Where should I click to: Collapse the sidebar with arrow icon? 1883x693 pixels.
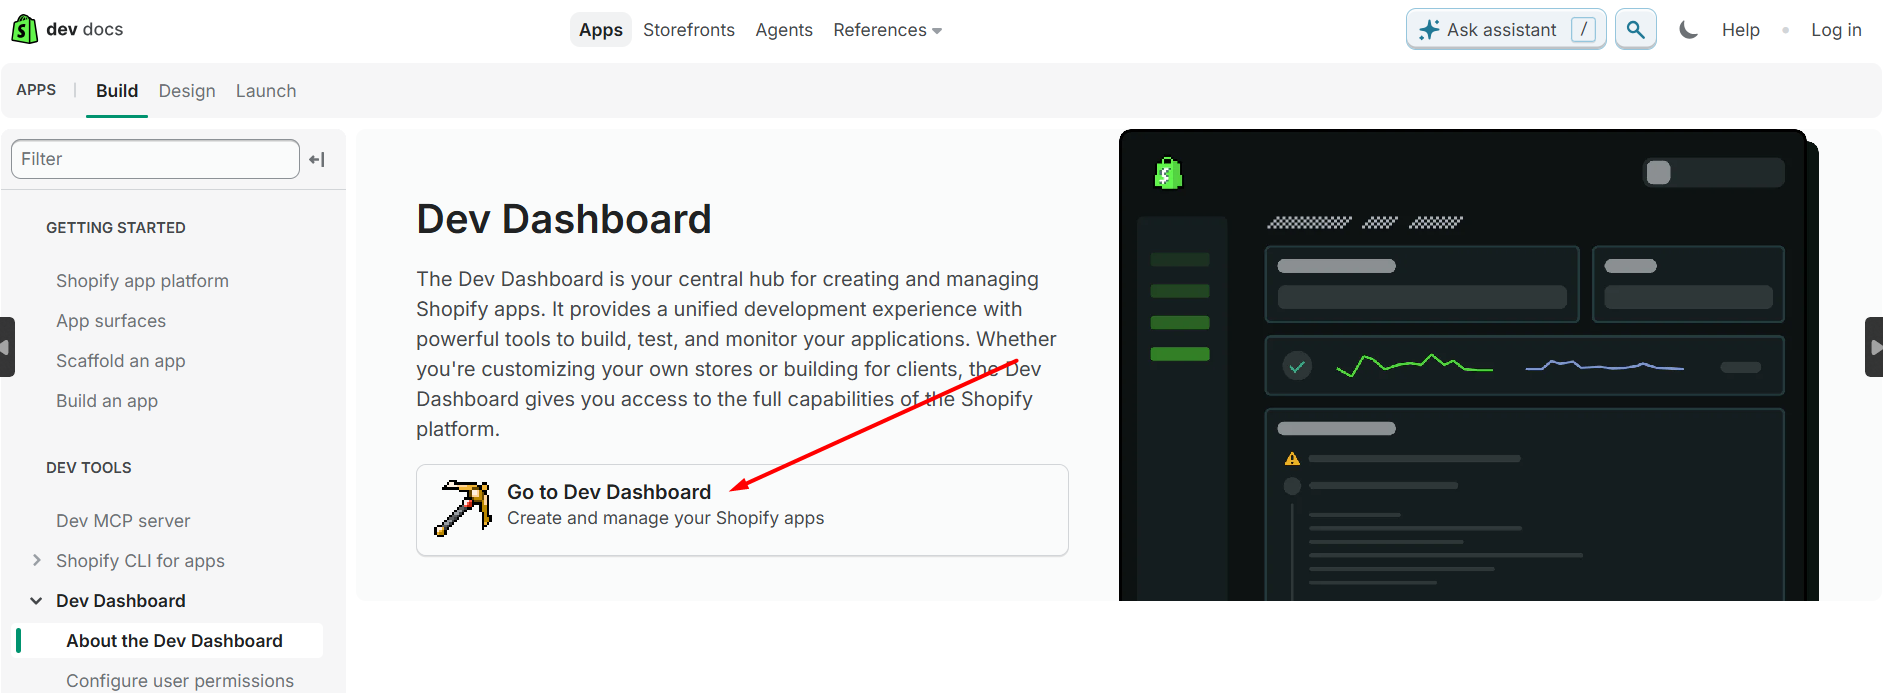tap(317, 159)
